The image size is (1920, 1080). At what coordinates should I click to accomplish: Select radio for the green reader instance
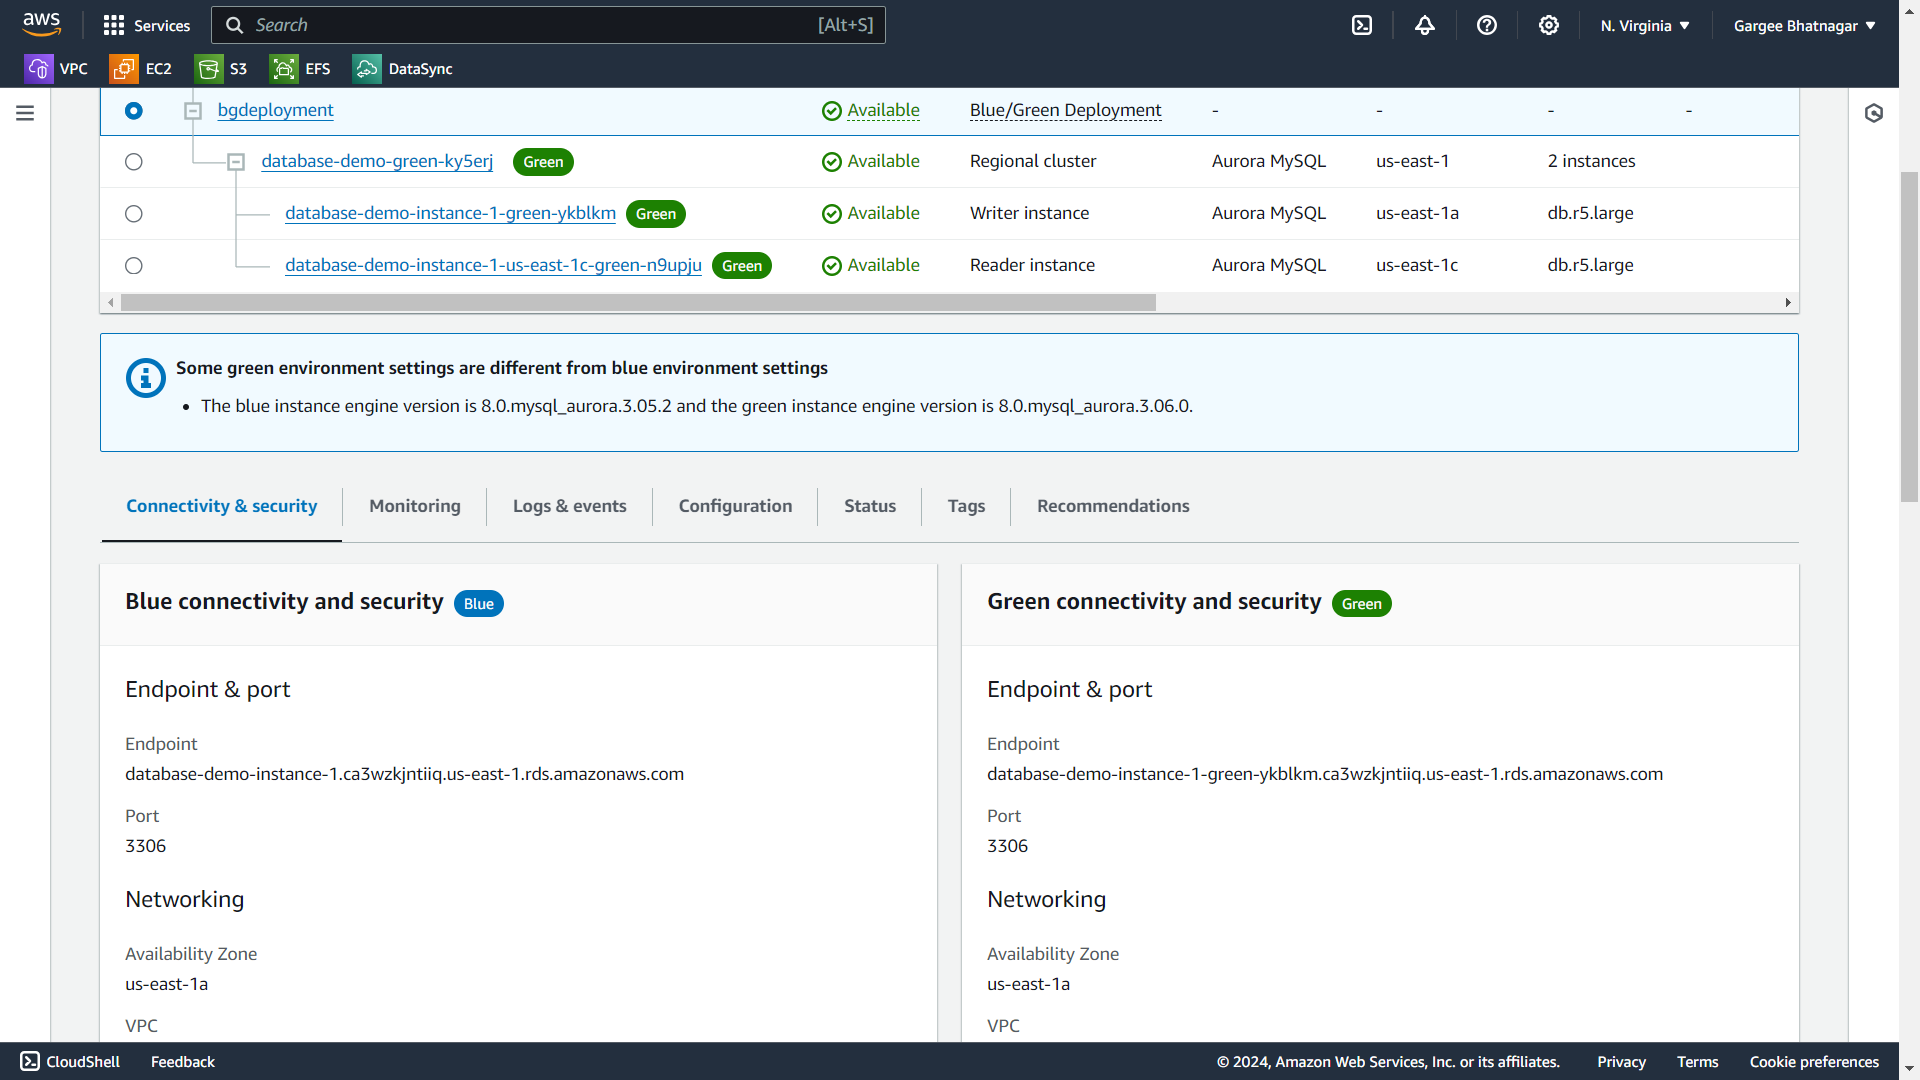(x=134, y=266)
